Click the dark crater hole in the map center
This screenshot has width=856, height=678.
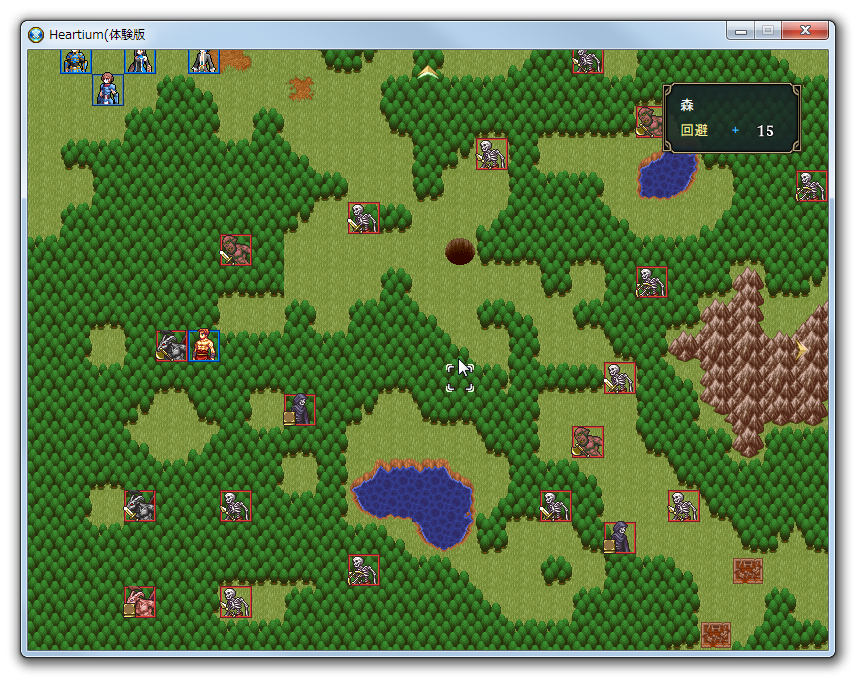(460, 251)
